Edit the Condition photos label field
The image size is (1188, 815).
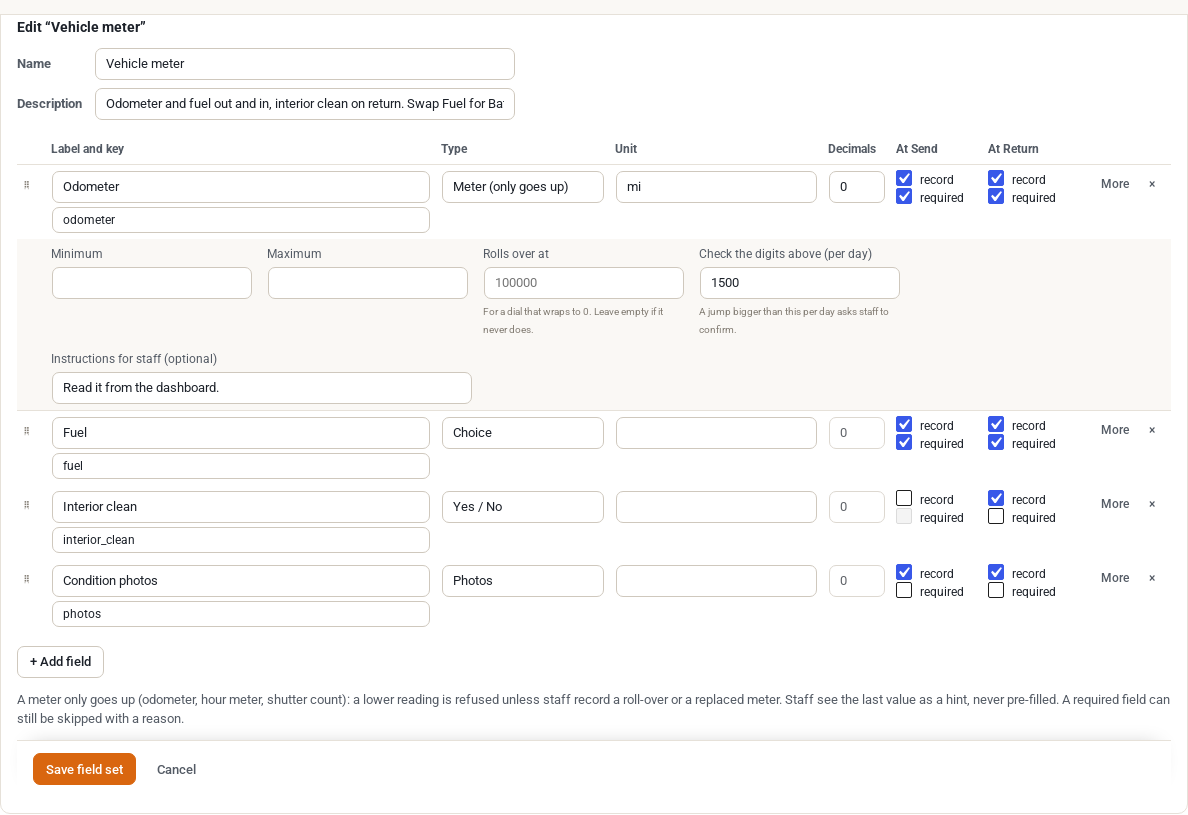241,581
